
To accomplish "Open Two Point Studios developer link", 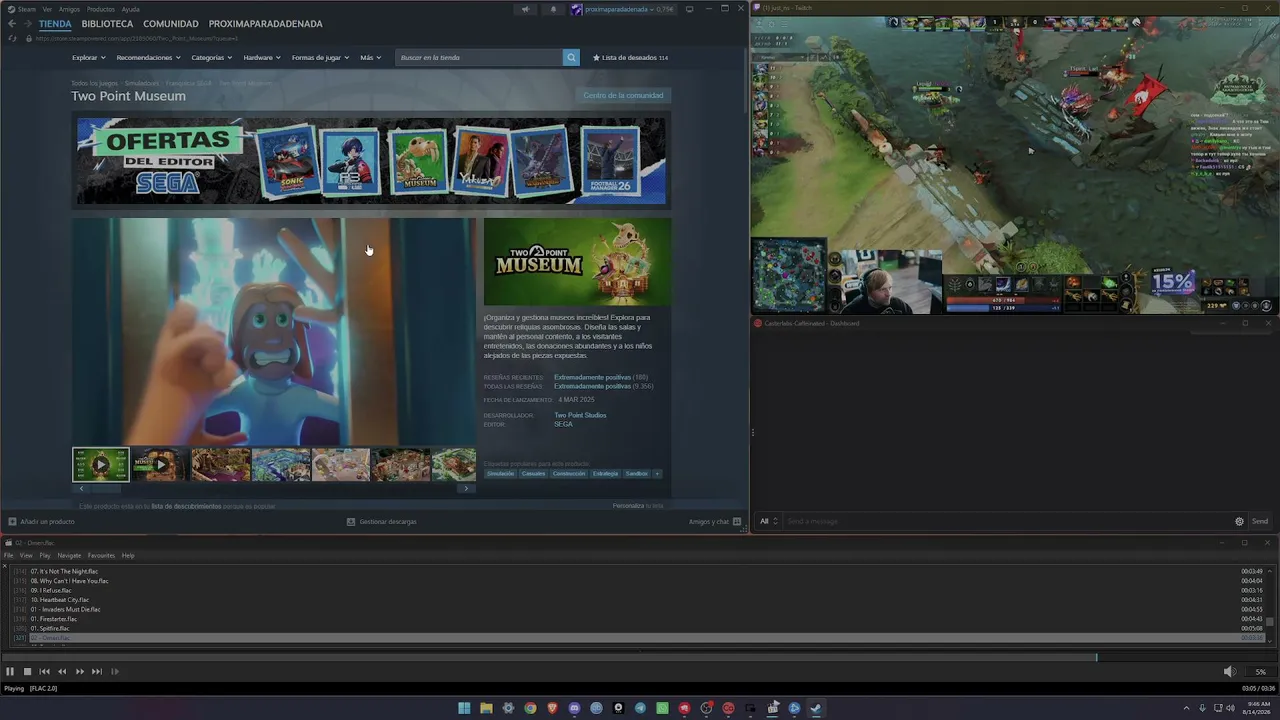I will pos(580,415).
